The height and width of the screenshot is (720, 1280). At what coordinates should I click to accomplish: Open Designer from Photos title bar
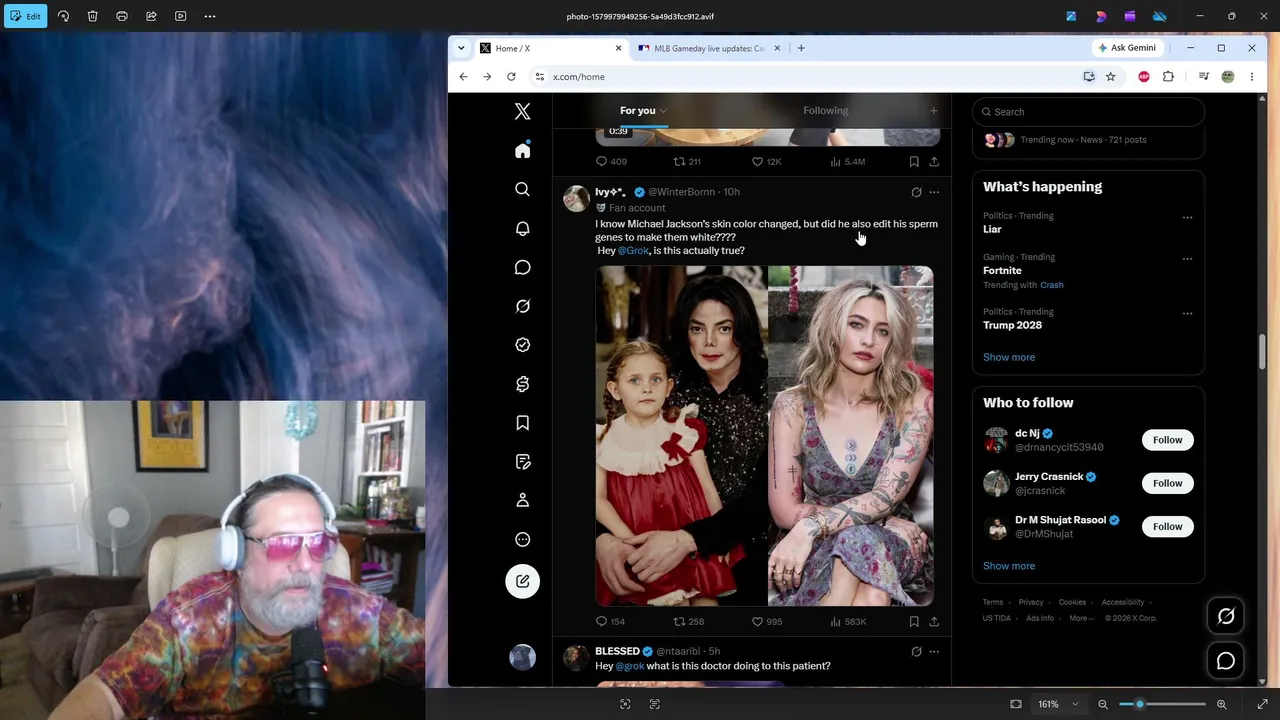(x=1101, y=16)
